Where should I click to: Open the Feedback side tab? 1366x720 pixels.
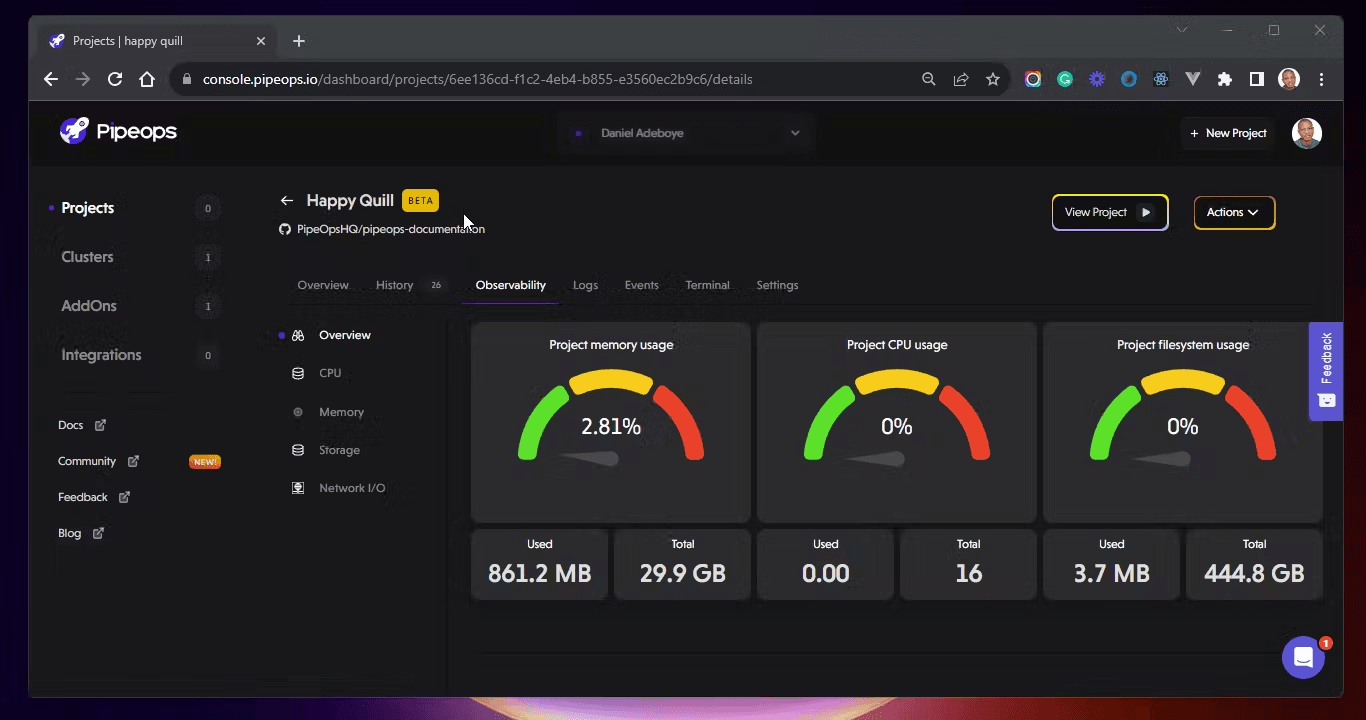(1326, 371)
